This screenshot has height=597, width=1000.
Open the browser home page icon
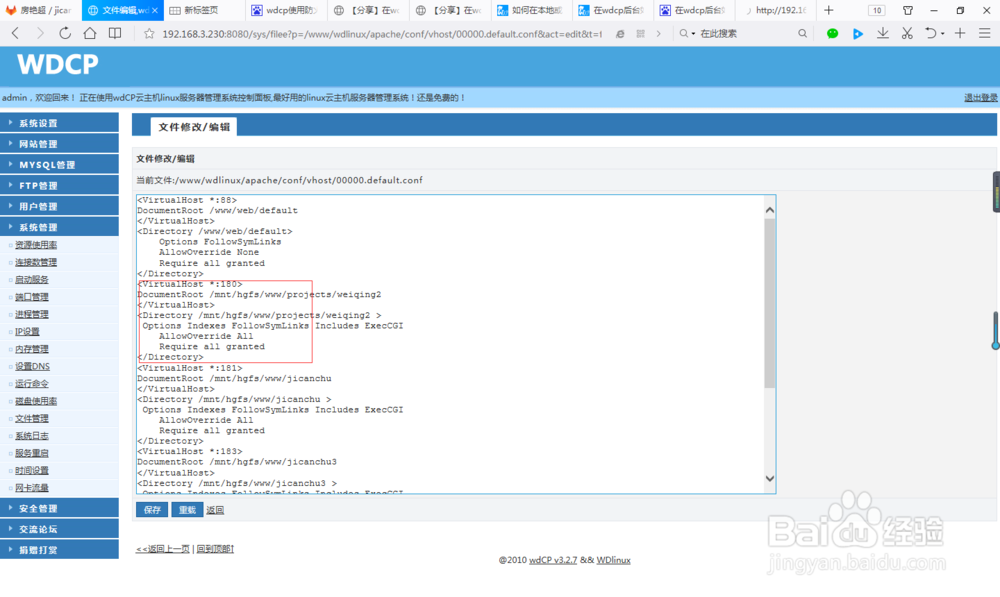90,33
